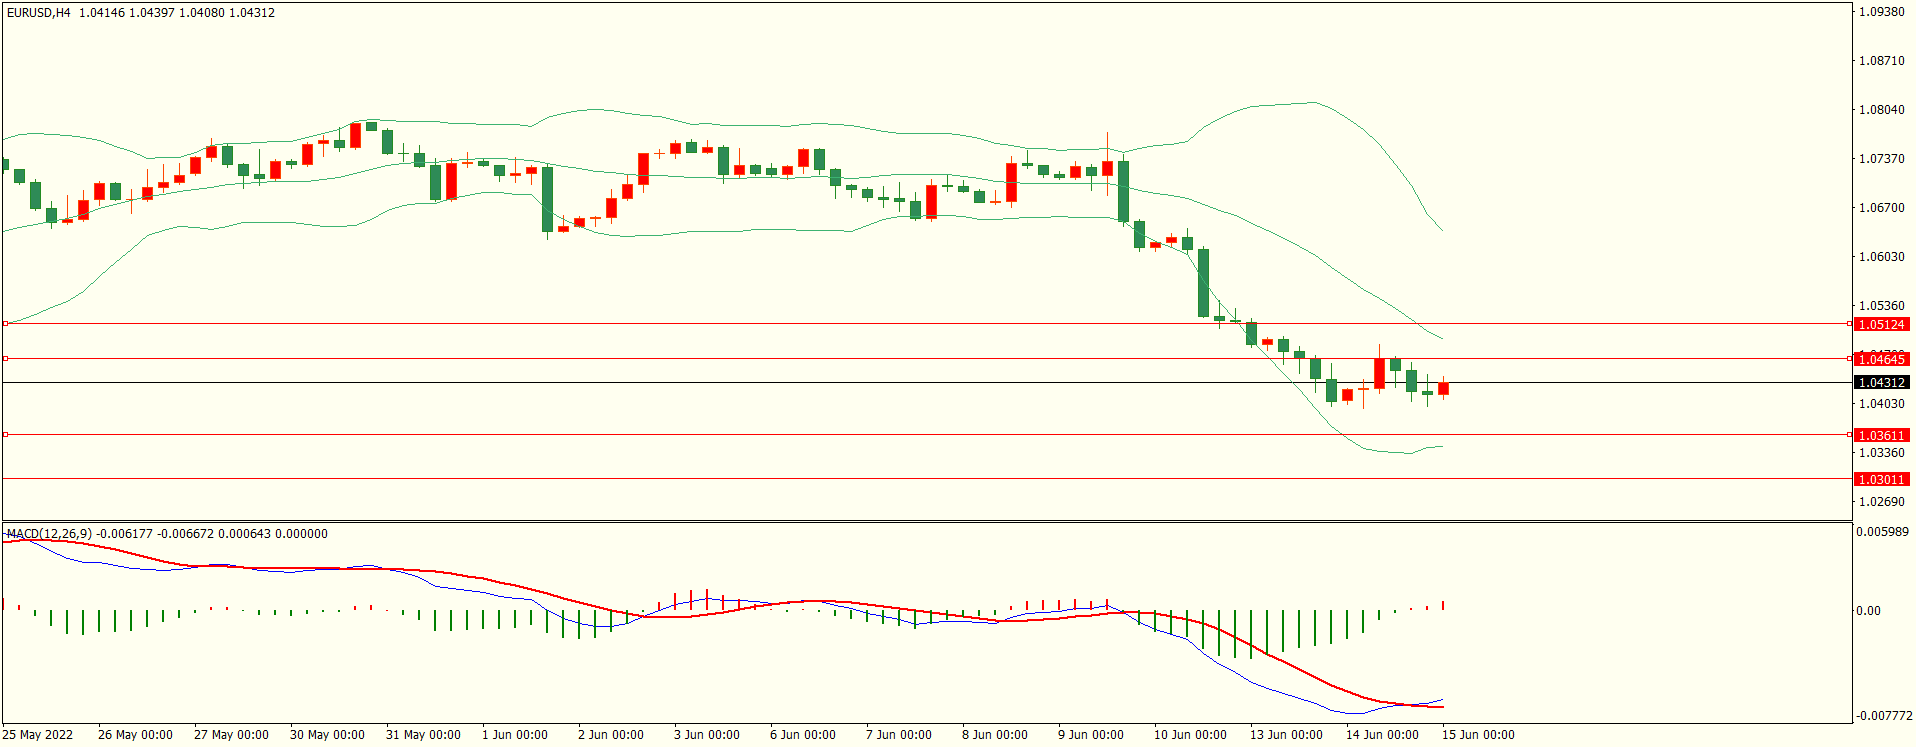Click the -0.007772 MACD scale value
1916x747 pixels.
pyautogui.click(x=1884, y=716)
